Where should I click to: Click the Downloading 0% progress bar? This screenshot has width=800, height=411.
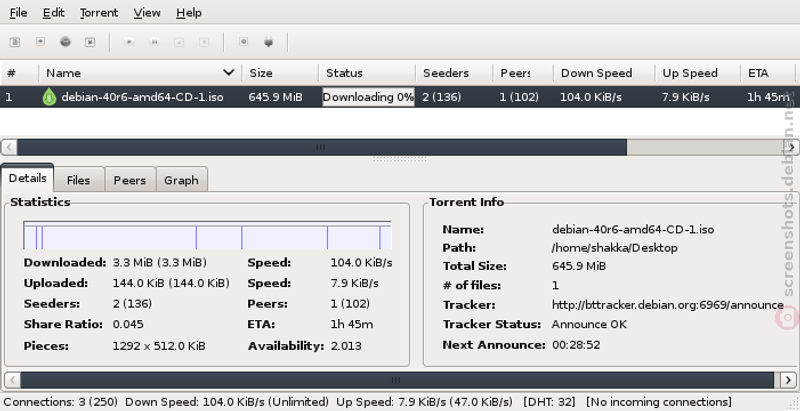[x=368, y=97]
